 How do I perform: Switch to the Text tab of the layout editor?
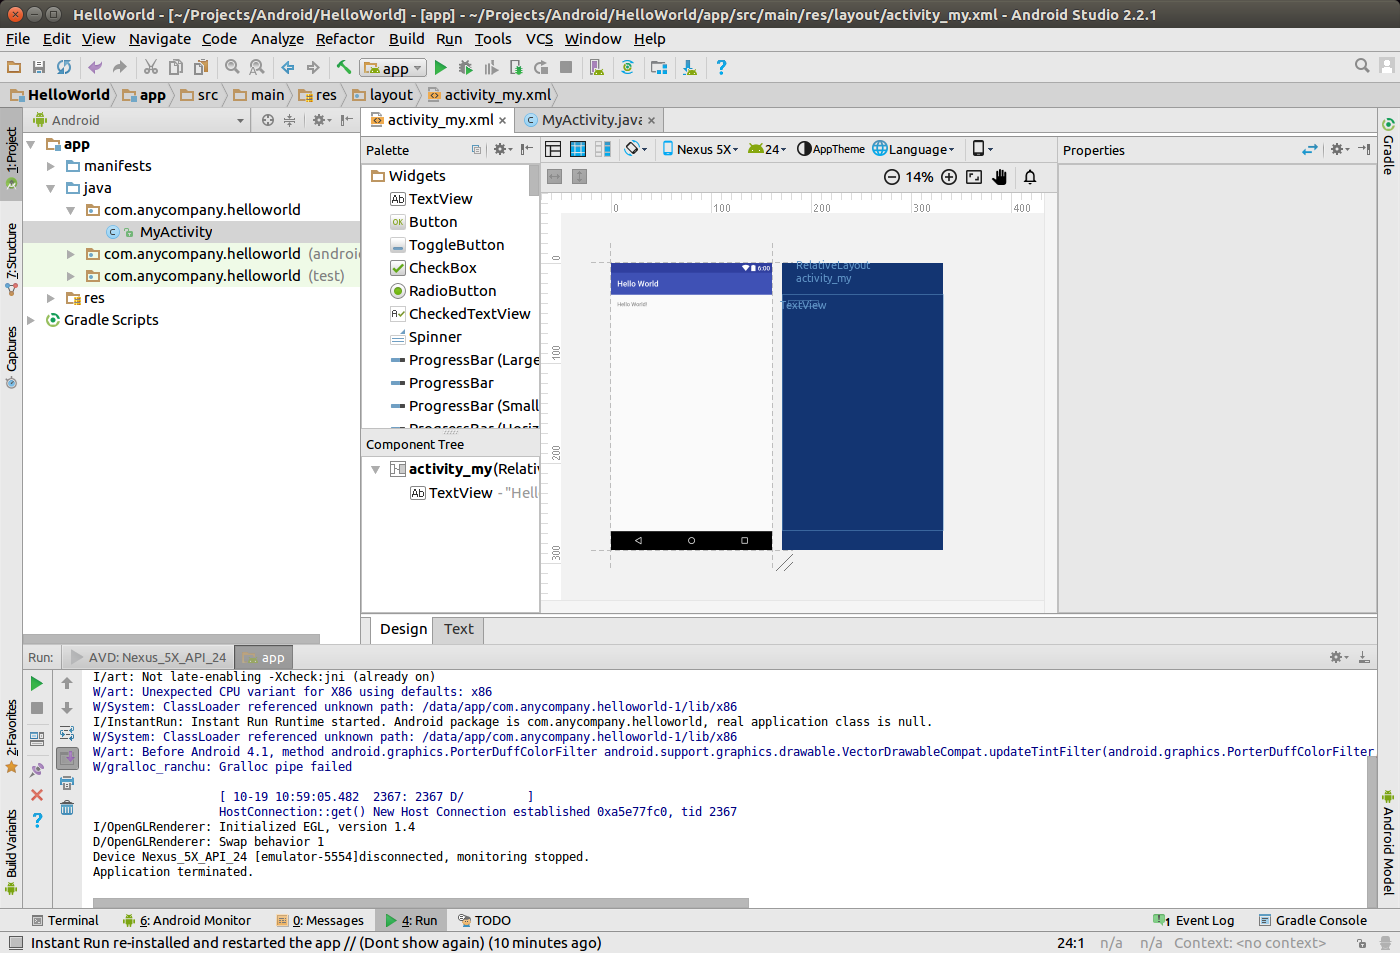459,629
